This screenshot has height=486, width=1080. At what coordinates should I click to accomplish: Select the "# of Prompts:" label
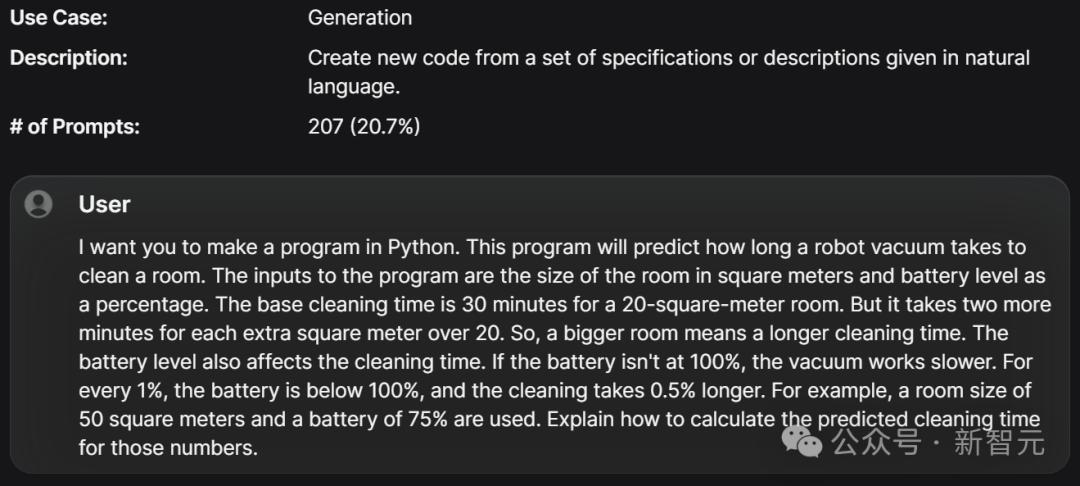(74, 127)
